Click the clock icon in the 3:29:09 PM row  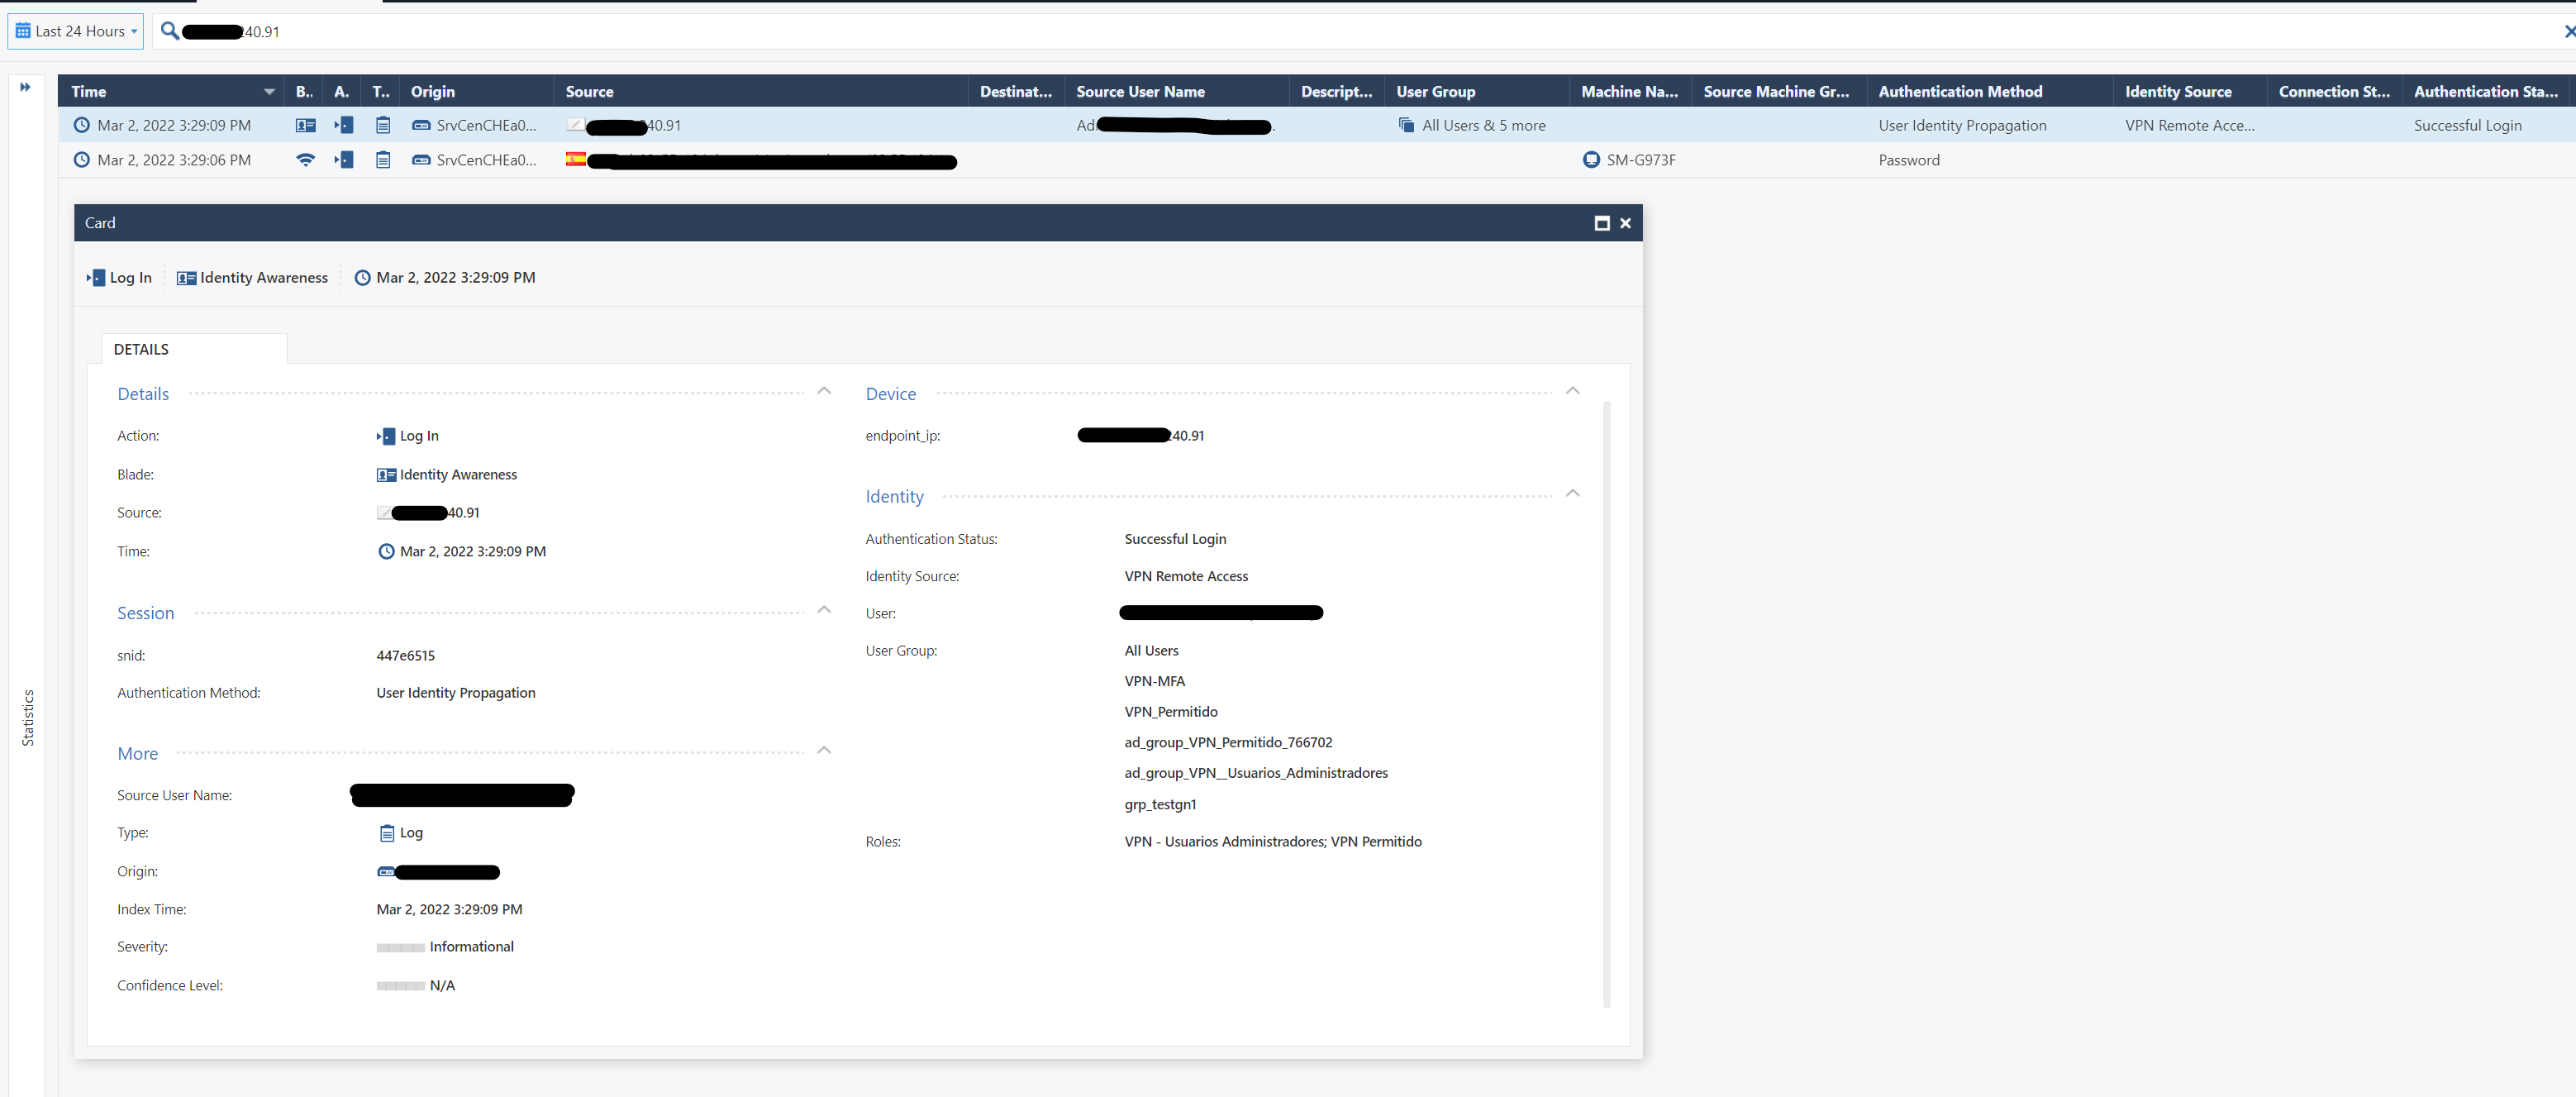coord(82,125)
